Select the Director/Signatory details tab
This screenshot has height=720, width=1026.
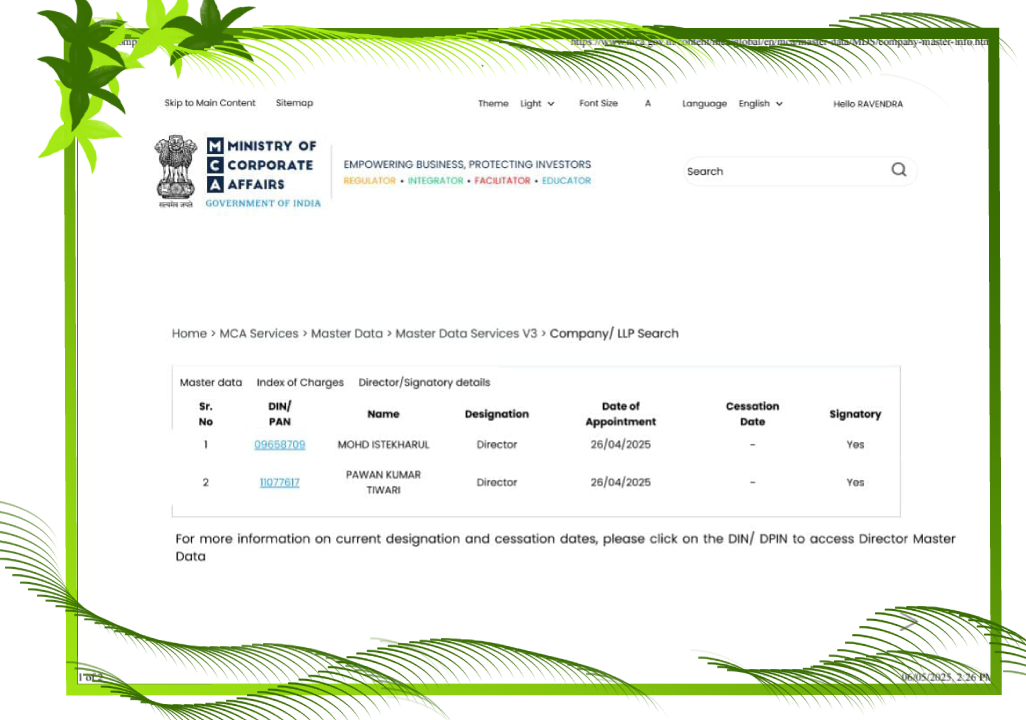(424, 383)
